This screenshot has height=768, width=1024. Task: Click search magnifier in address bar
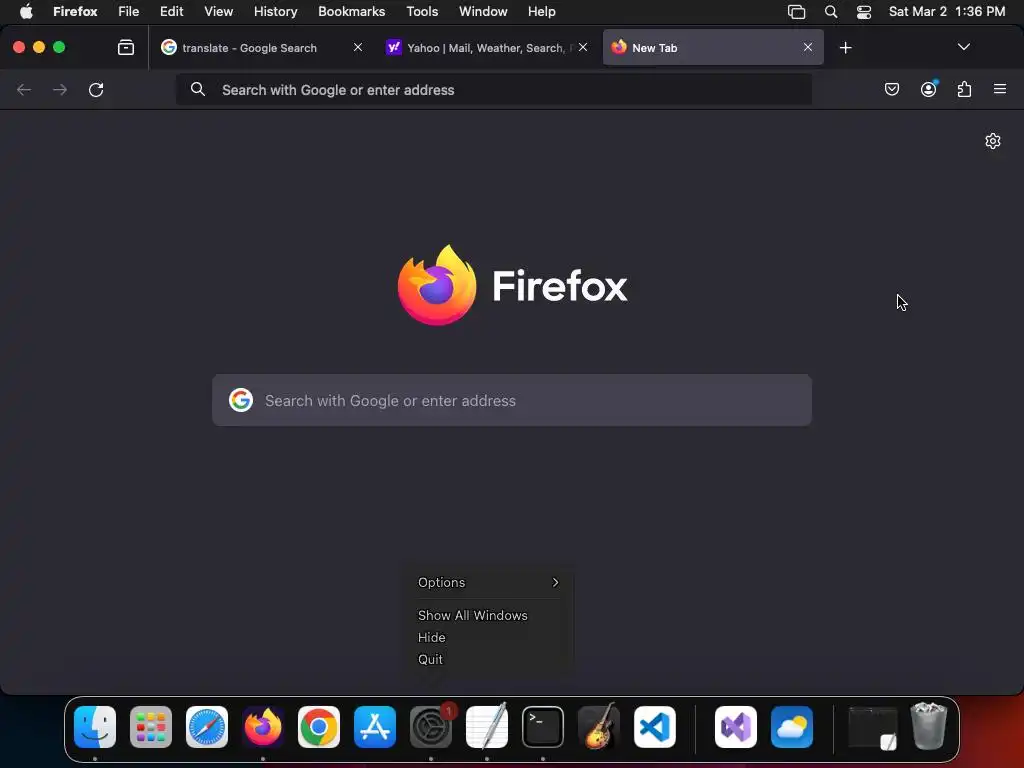tap(198, 89)
